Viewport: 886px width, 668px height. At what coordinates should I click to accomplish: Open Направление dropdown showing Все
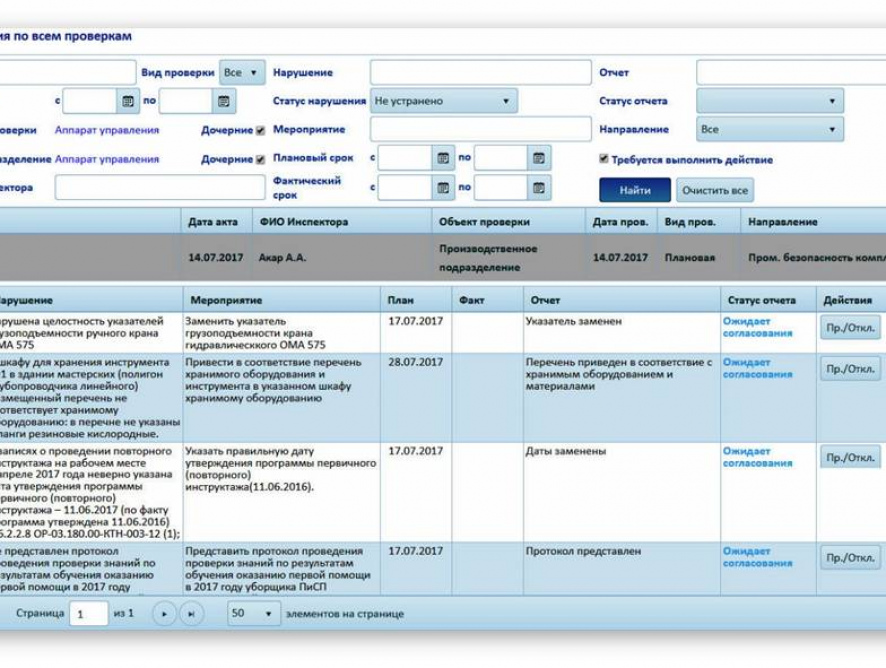(x=770, y=129)
